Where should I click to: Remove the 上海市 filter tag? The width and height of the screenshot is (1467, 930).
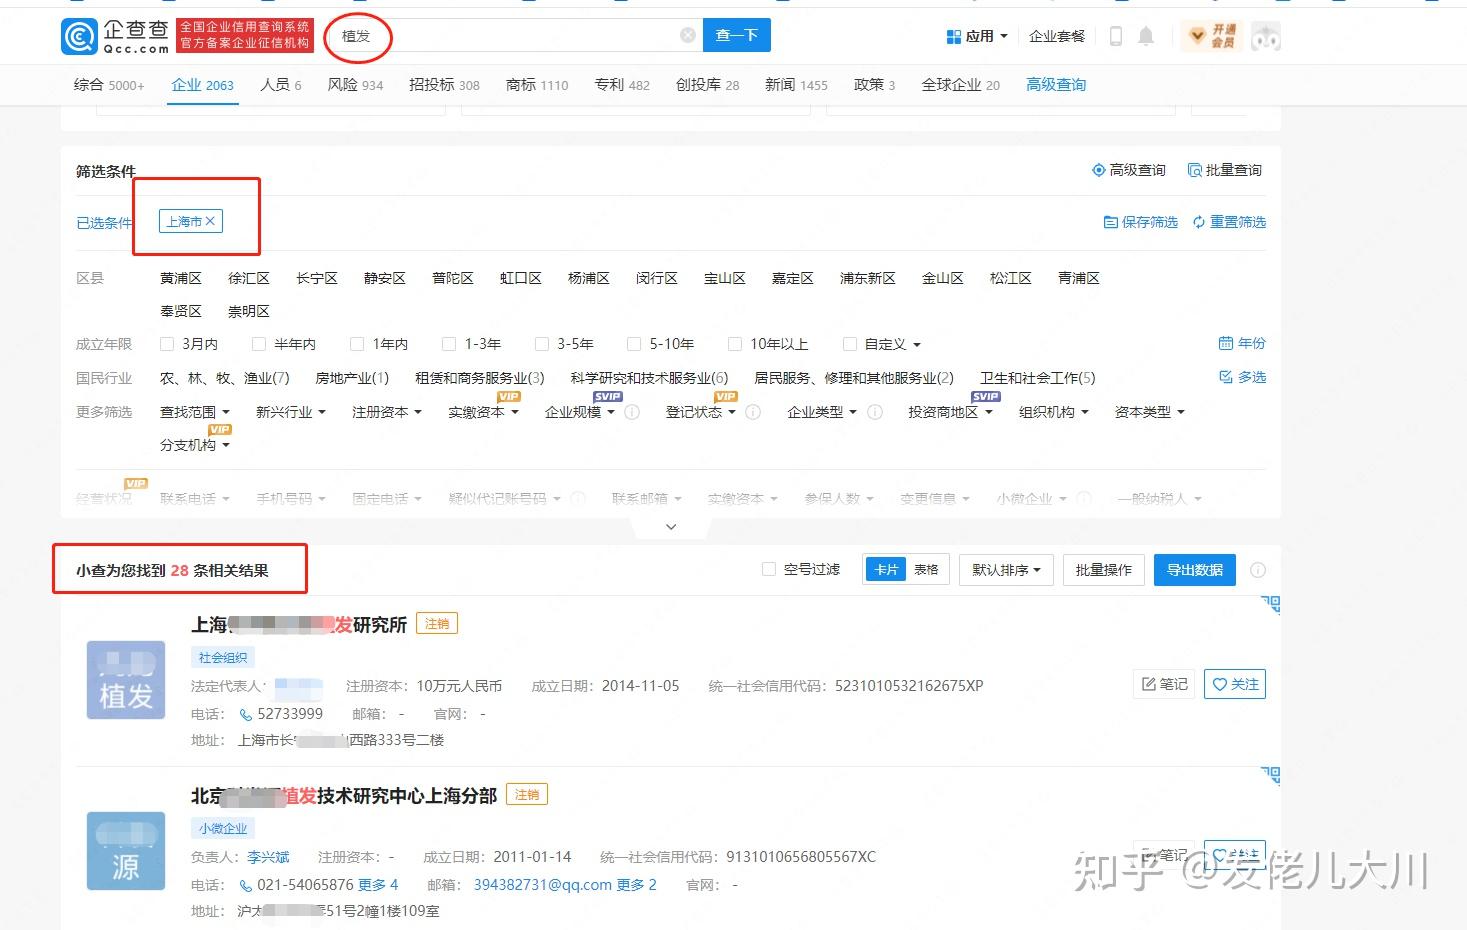click(210, 221)
